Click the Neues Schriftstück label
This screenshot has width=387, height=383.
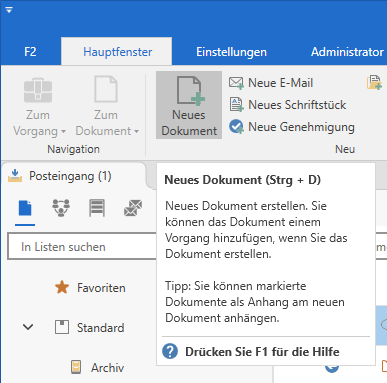point(297,105)
